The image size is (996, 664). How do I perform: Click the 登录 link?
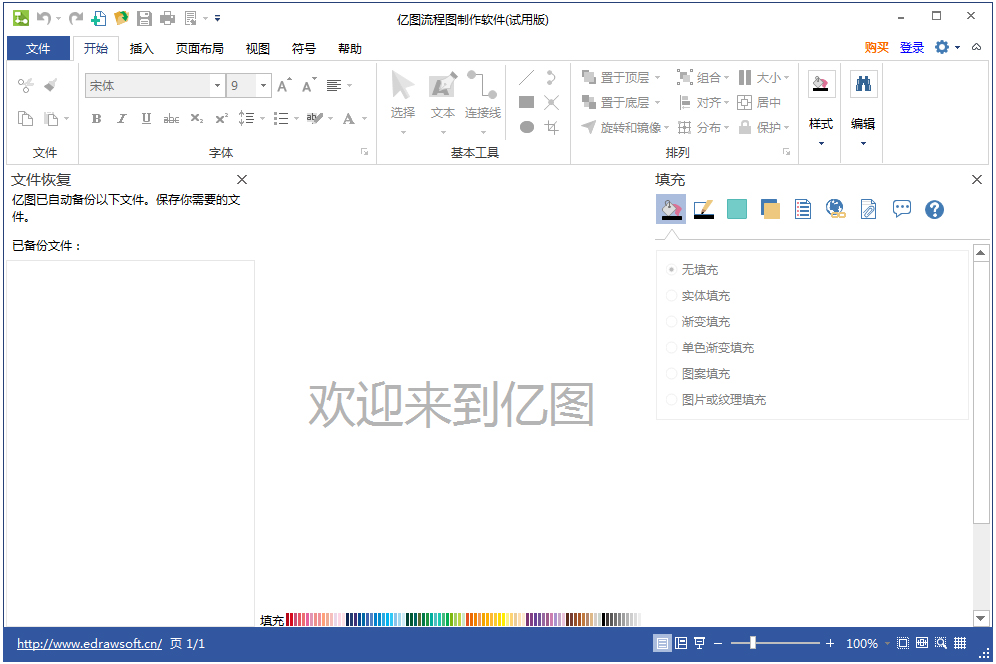912,48
